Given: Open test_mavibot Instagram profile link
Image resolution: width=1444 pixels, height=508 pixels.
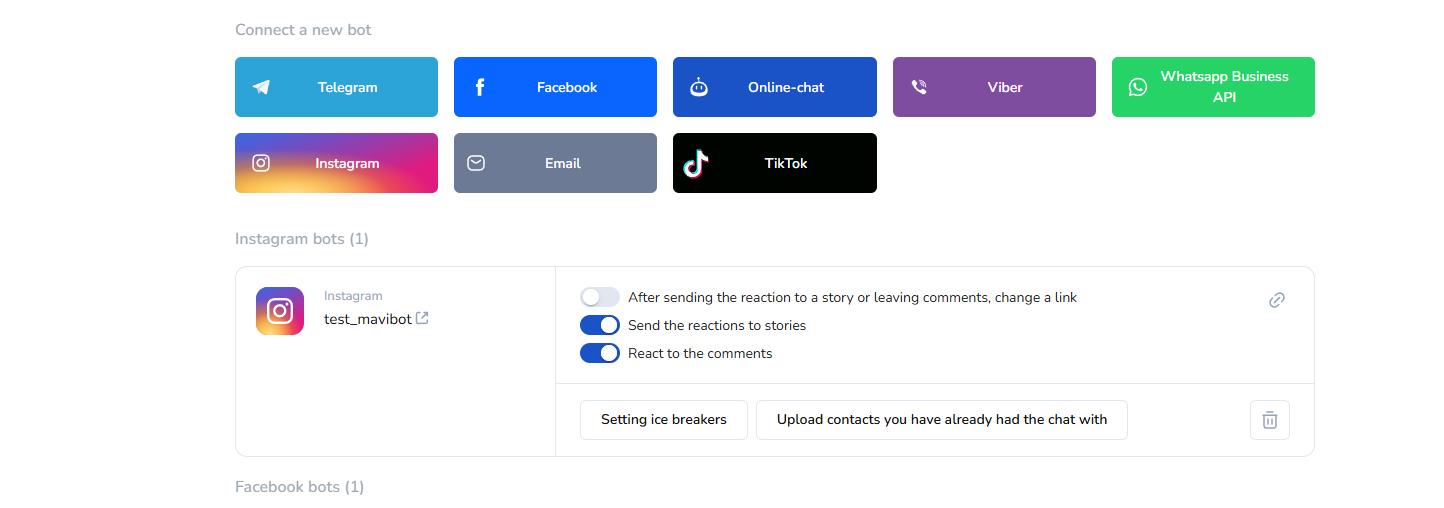Looking at the screenshot, I should tap(368, 319).
